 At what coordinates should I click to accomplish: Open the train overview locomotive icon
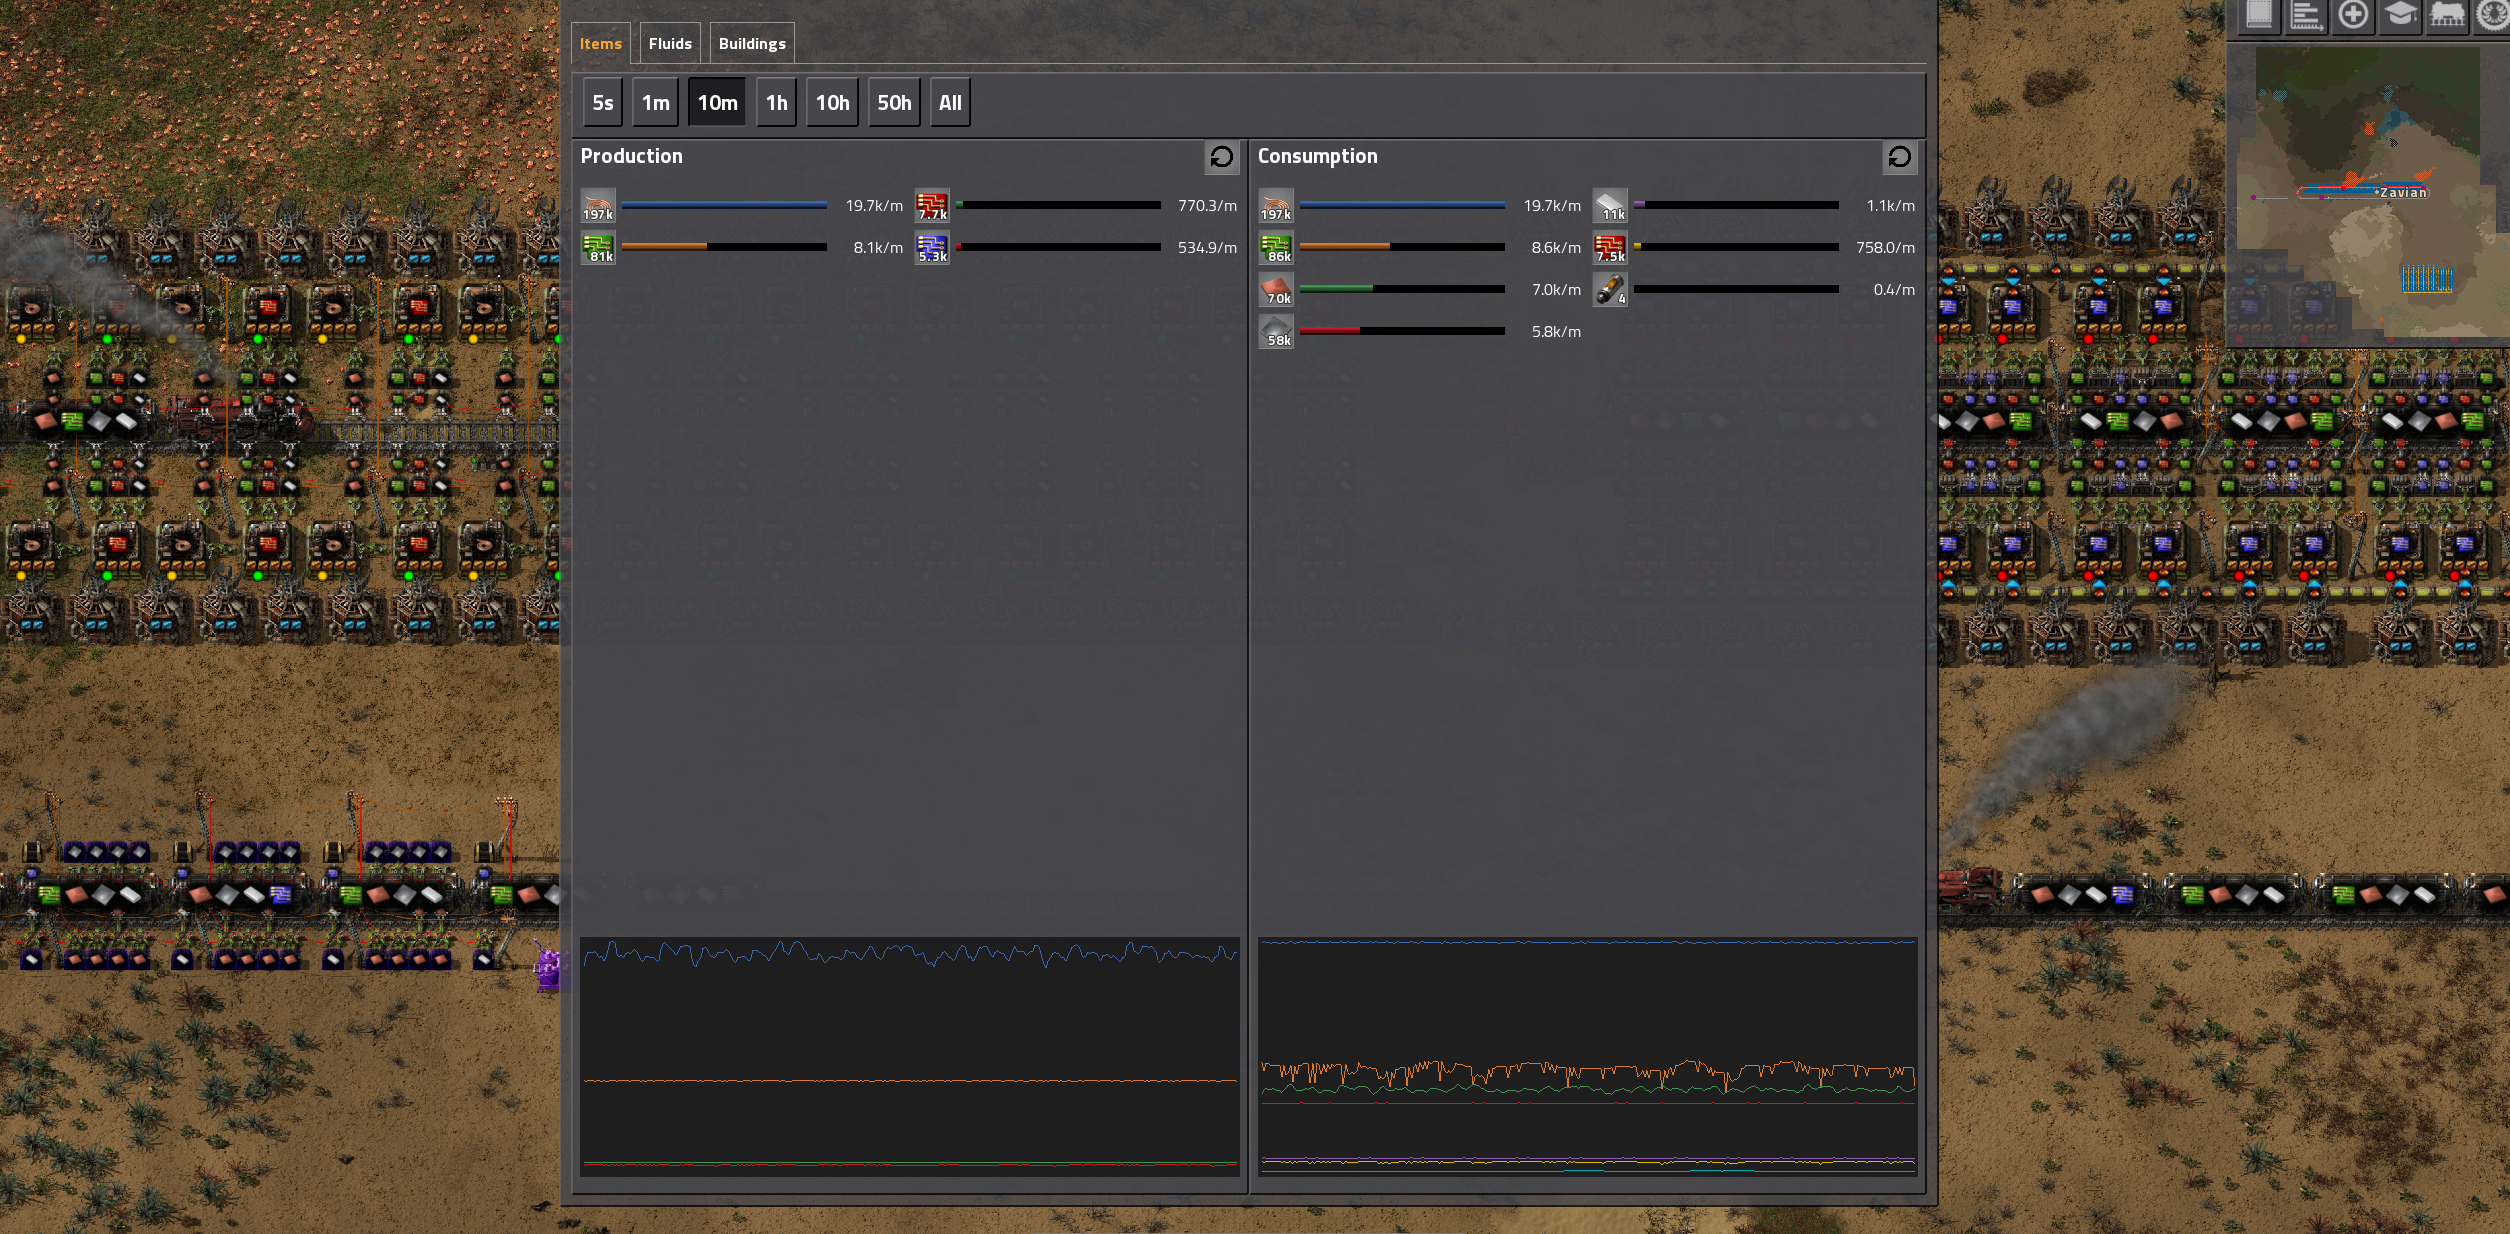(x=2447, y=15)
